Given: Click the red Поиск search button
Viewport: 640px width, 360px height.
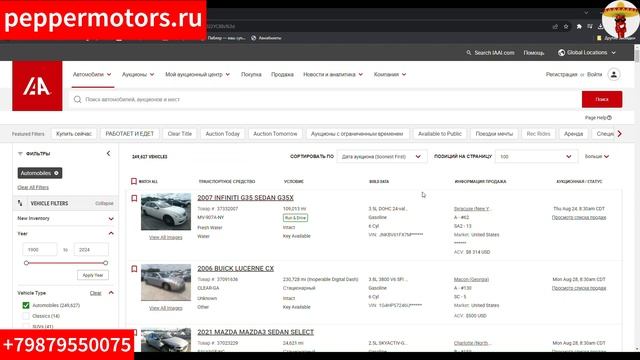Looking at the screenshot, I should pos(602,100).
